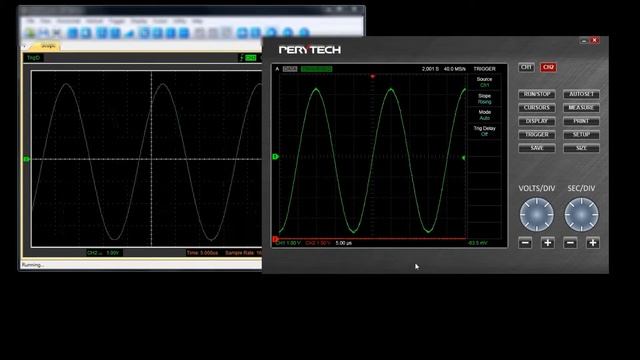Open the CURSORS function
The height and width of the screenshot is (360, 640).
tap(537, 108)
